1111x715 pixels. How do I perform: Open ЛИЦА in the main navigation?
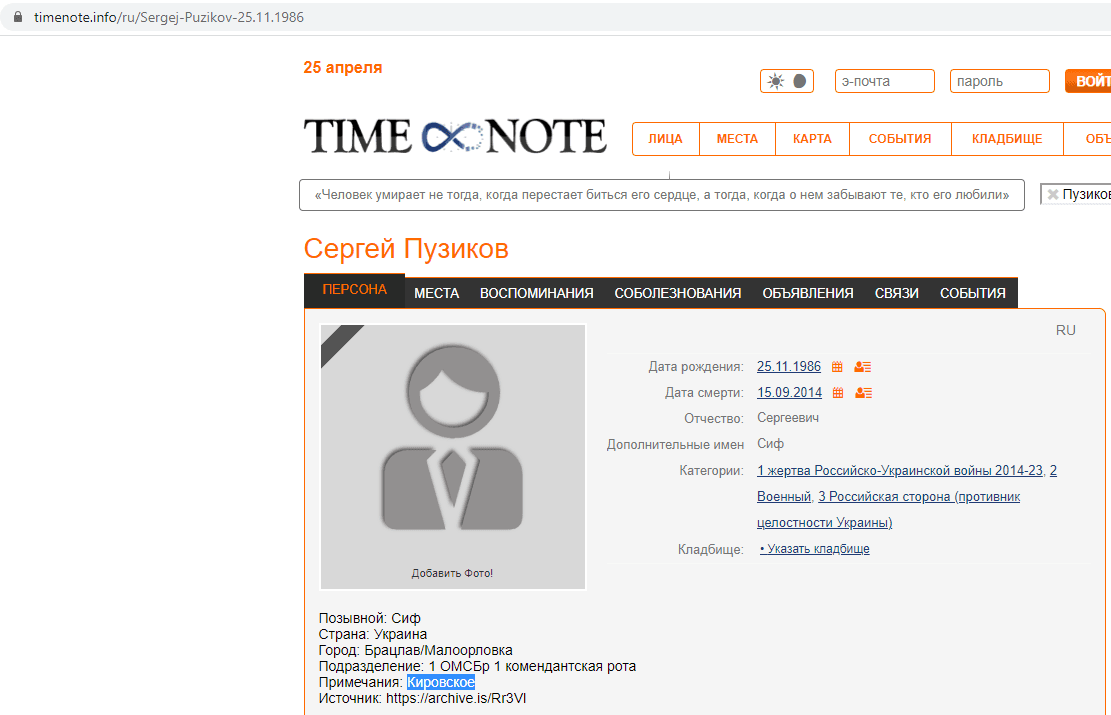tap(665, 139)
